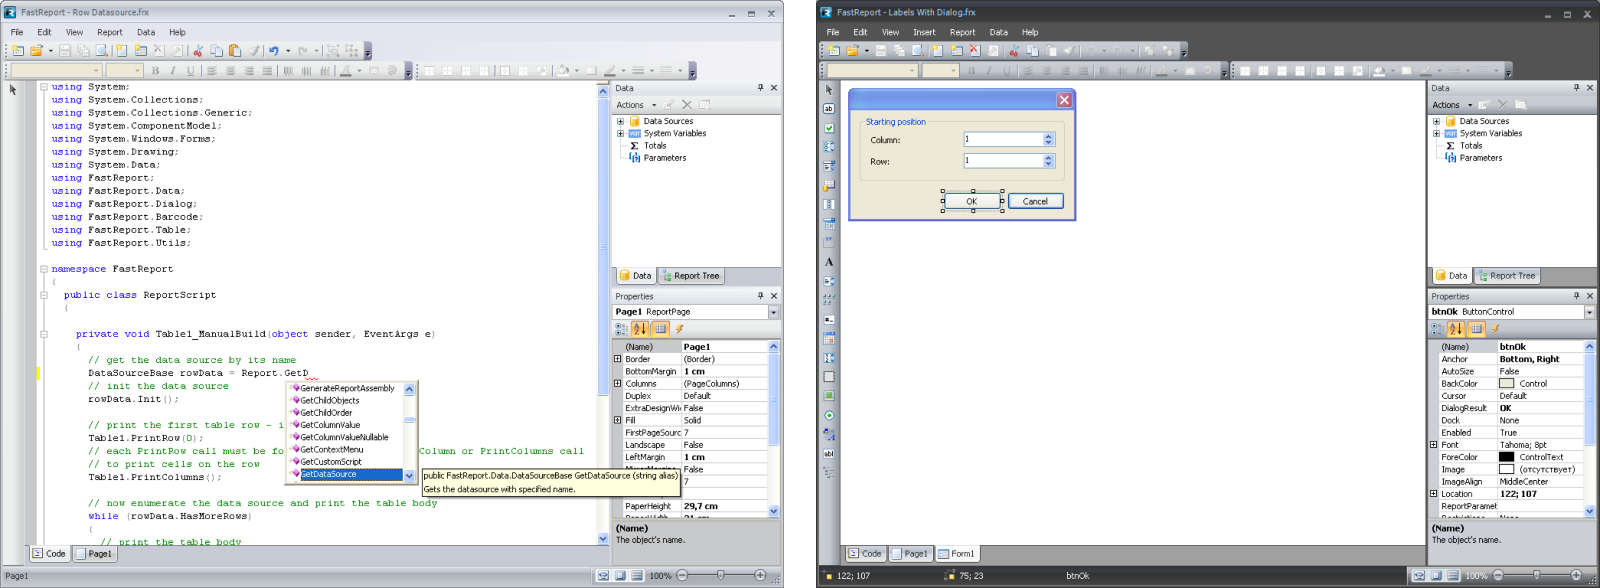The image size is (1600, 588).
Task: Click the Cancel button in the dialog form
Action: [x=1035, y=201]
